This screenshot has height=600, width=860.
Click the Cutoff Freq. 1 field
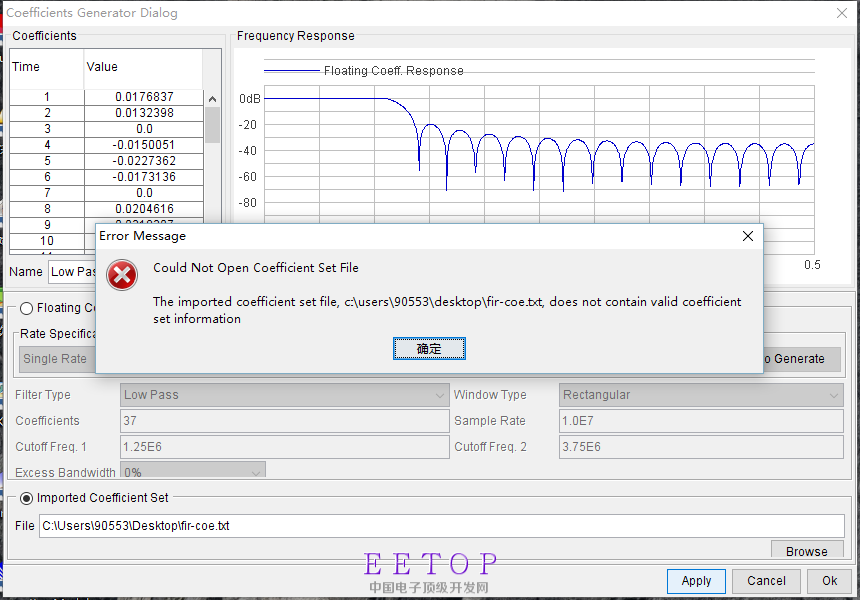tap(284, 447)
